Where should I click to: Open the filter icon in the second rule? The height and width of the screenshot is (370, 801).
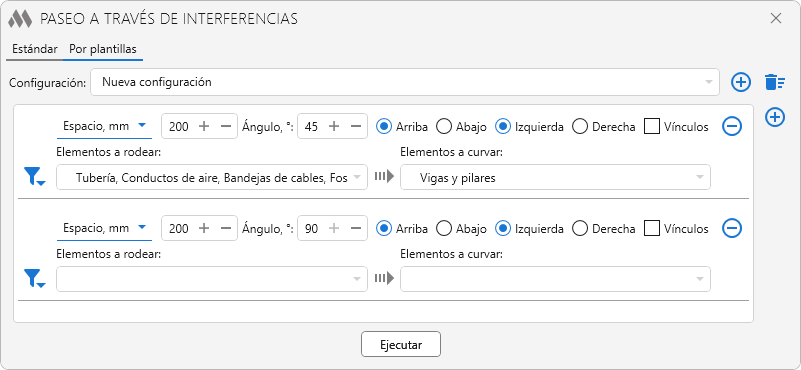[34, 279]
